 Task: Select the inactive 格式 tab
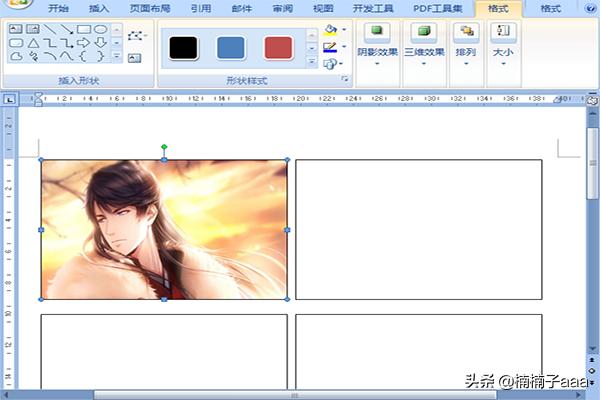click(550, 8)
